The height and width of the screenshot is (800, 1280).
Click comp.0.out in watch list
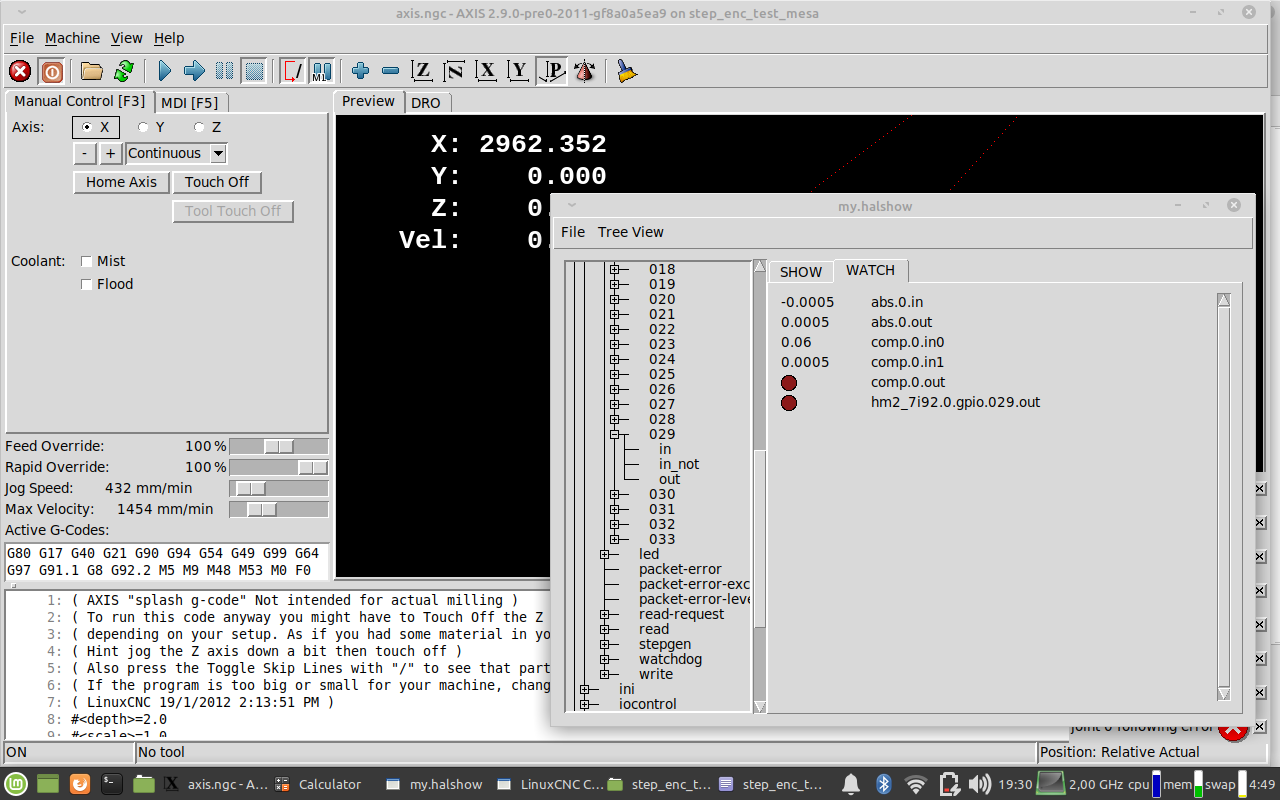pos(907,382)
